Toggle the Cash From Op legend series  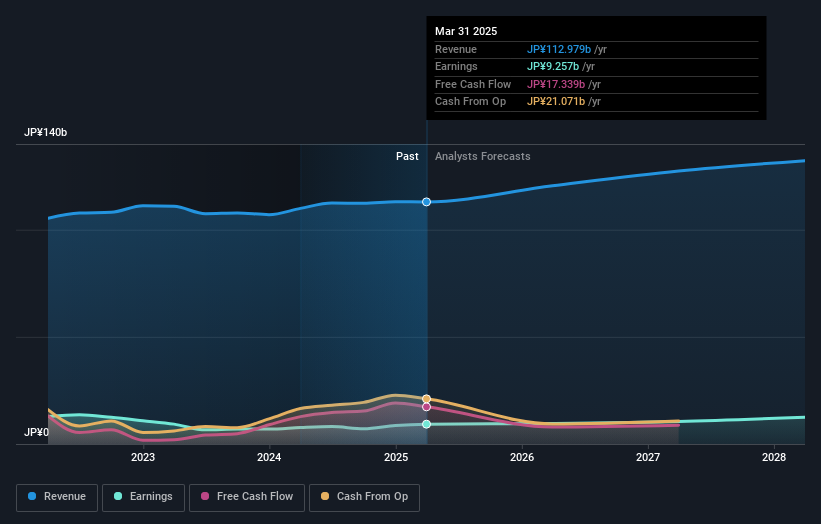click(364, 497)
